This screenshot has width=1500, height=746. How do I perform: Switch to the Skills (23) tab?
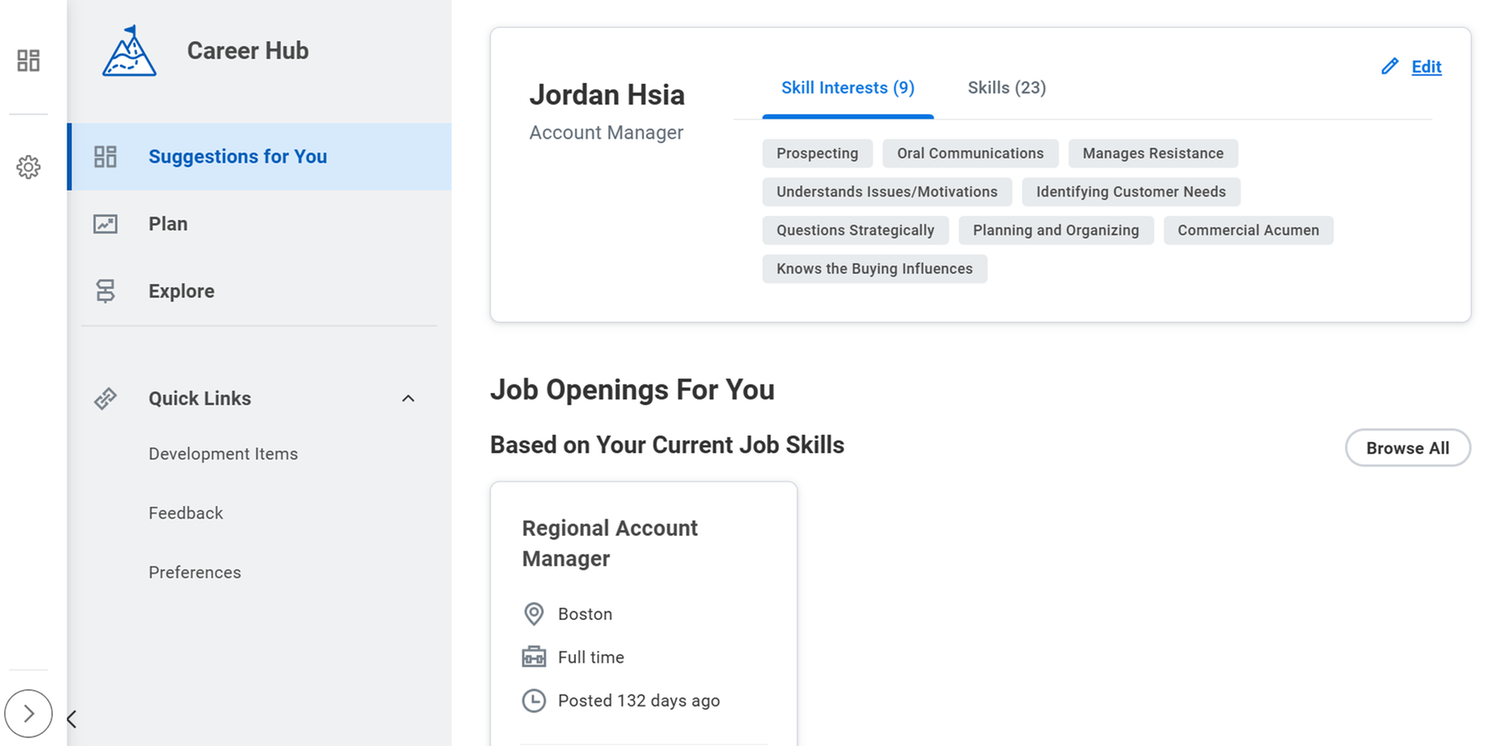pos(1006,87)
